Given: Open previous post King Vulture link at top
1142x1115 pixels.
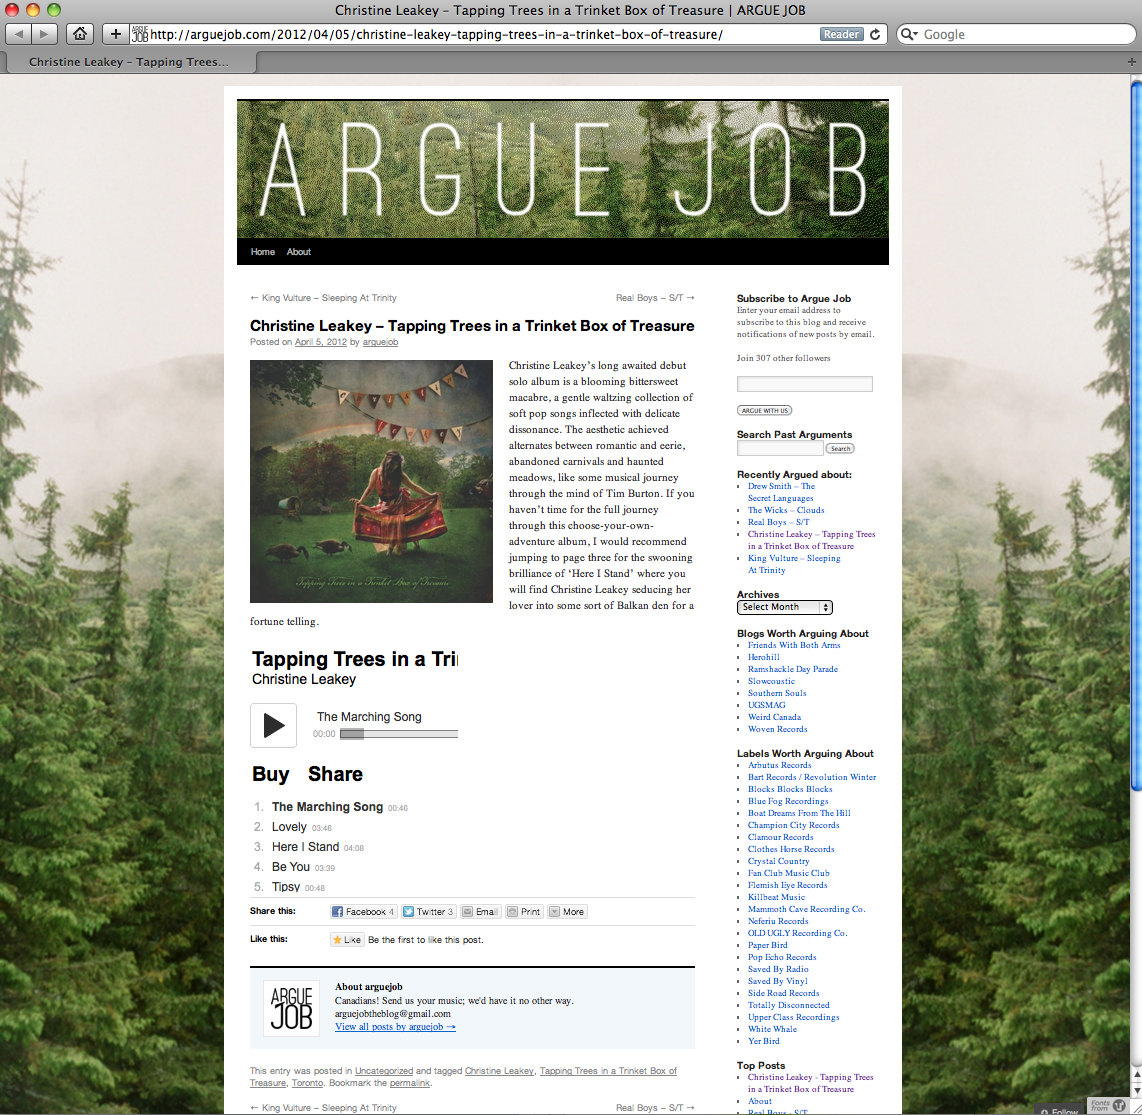Looking at the screenshot, I should point(323,298).
